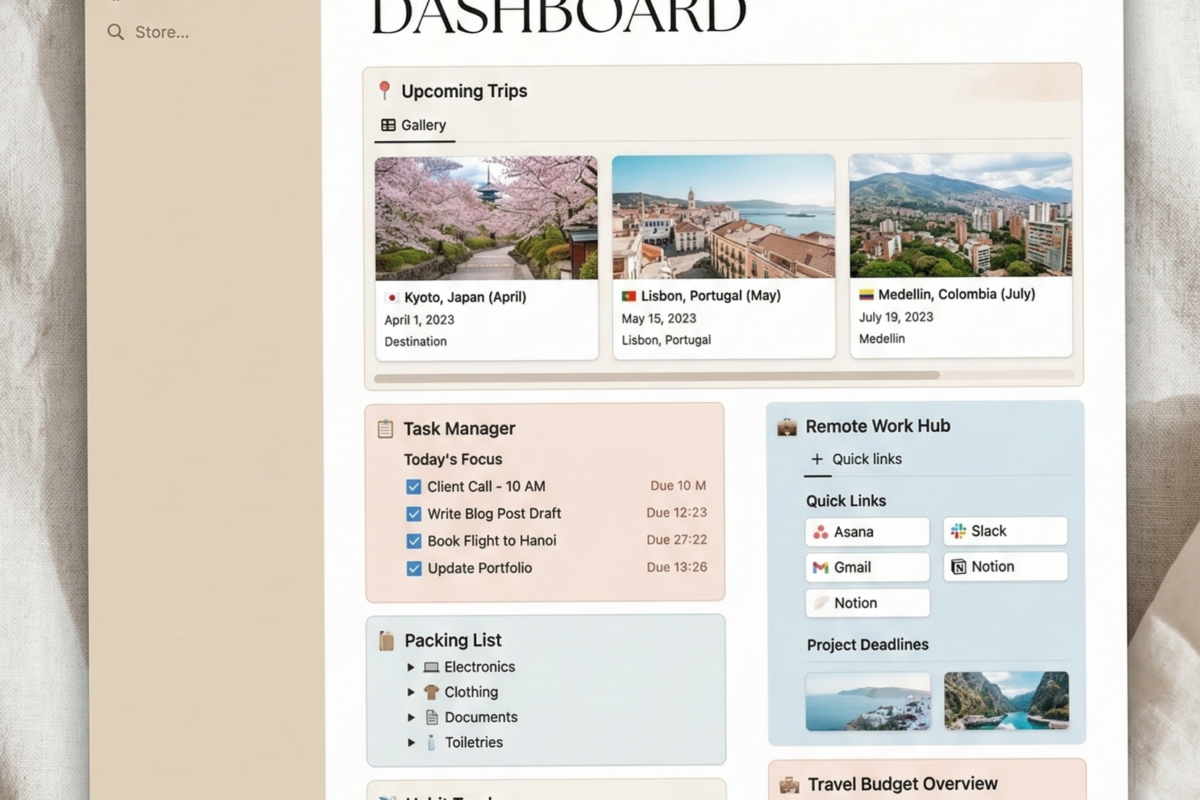Expand the Clothing packing section
The image size is (1200, 800).
click(x=410, y=691)
